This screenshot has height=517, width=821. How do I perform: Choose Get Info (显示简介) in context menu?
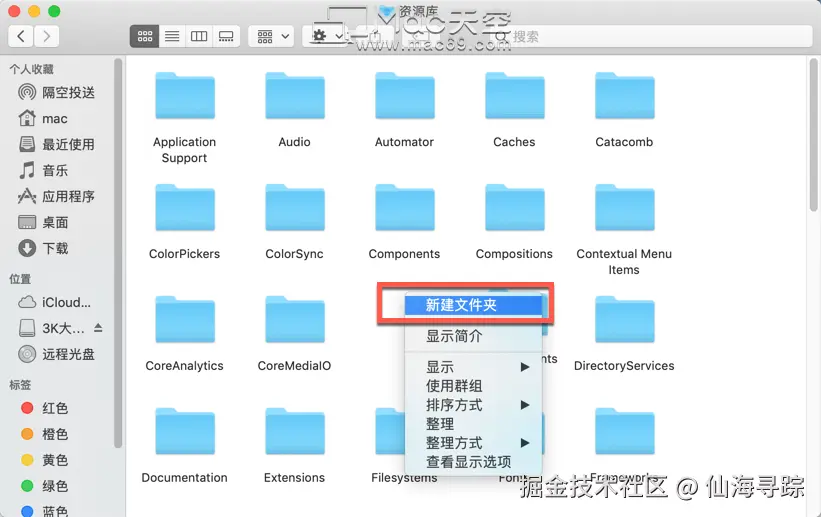(x=473, y=336)
